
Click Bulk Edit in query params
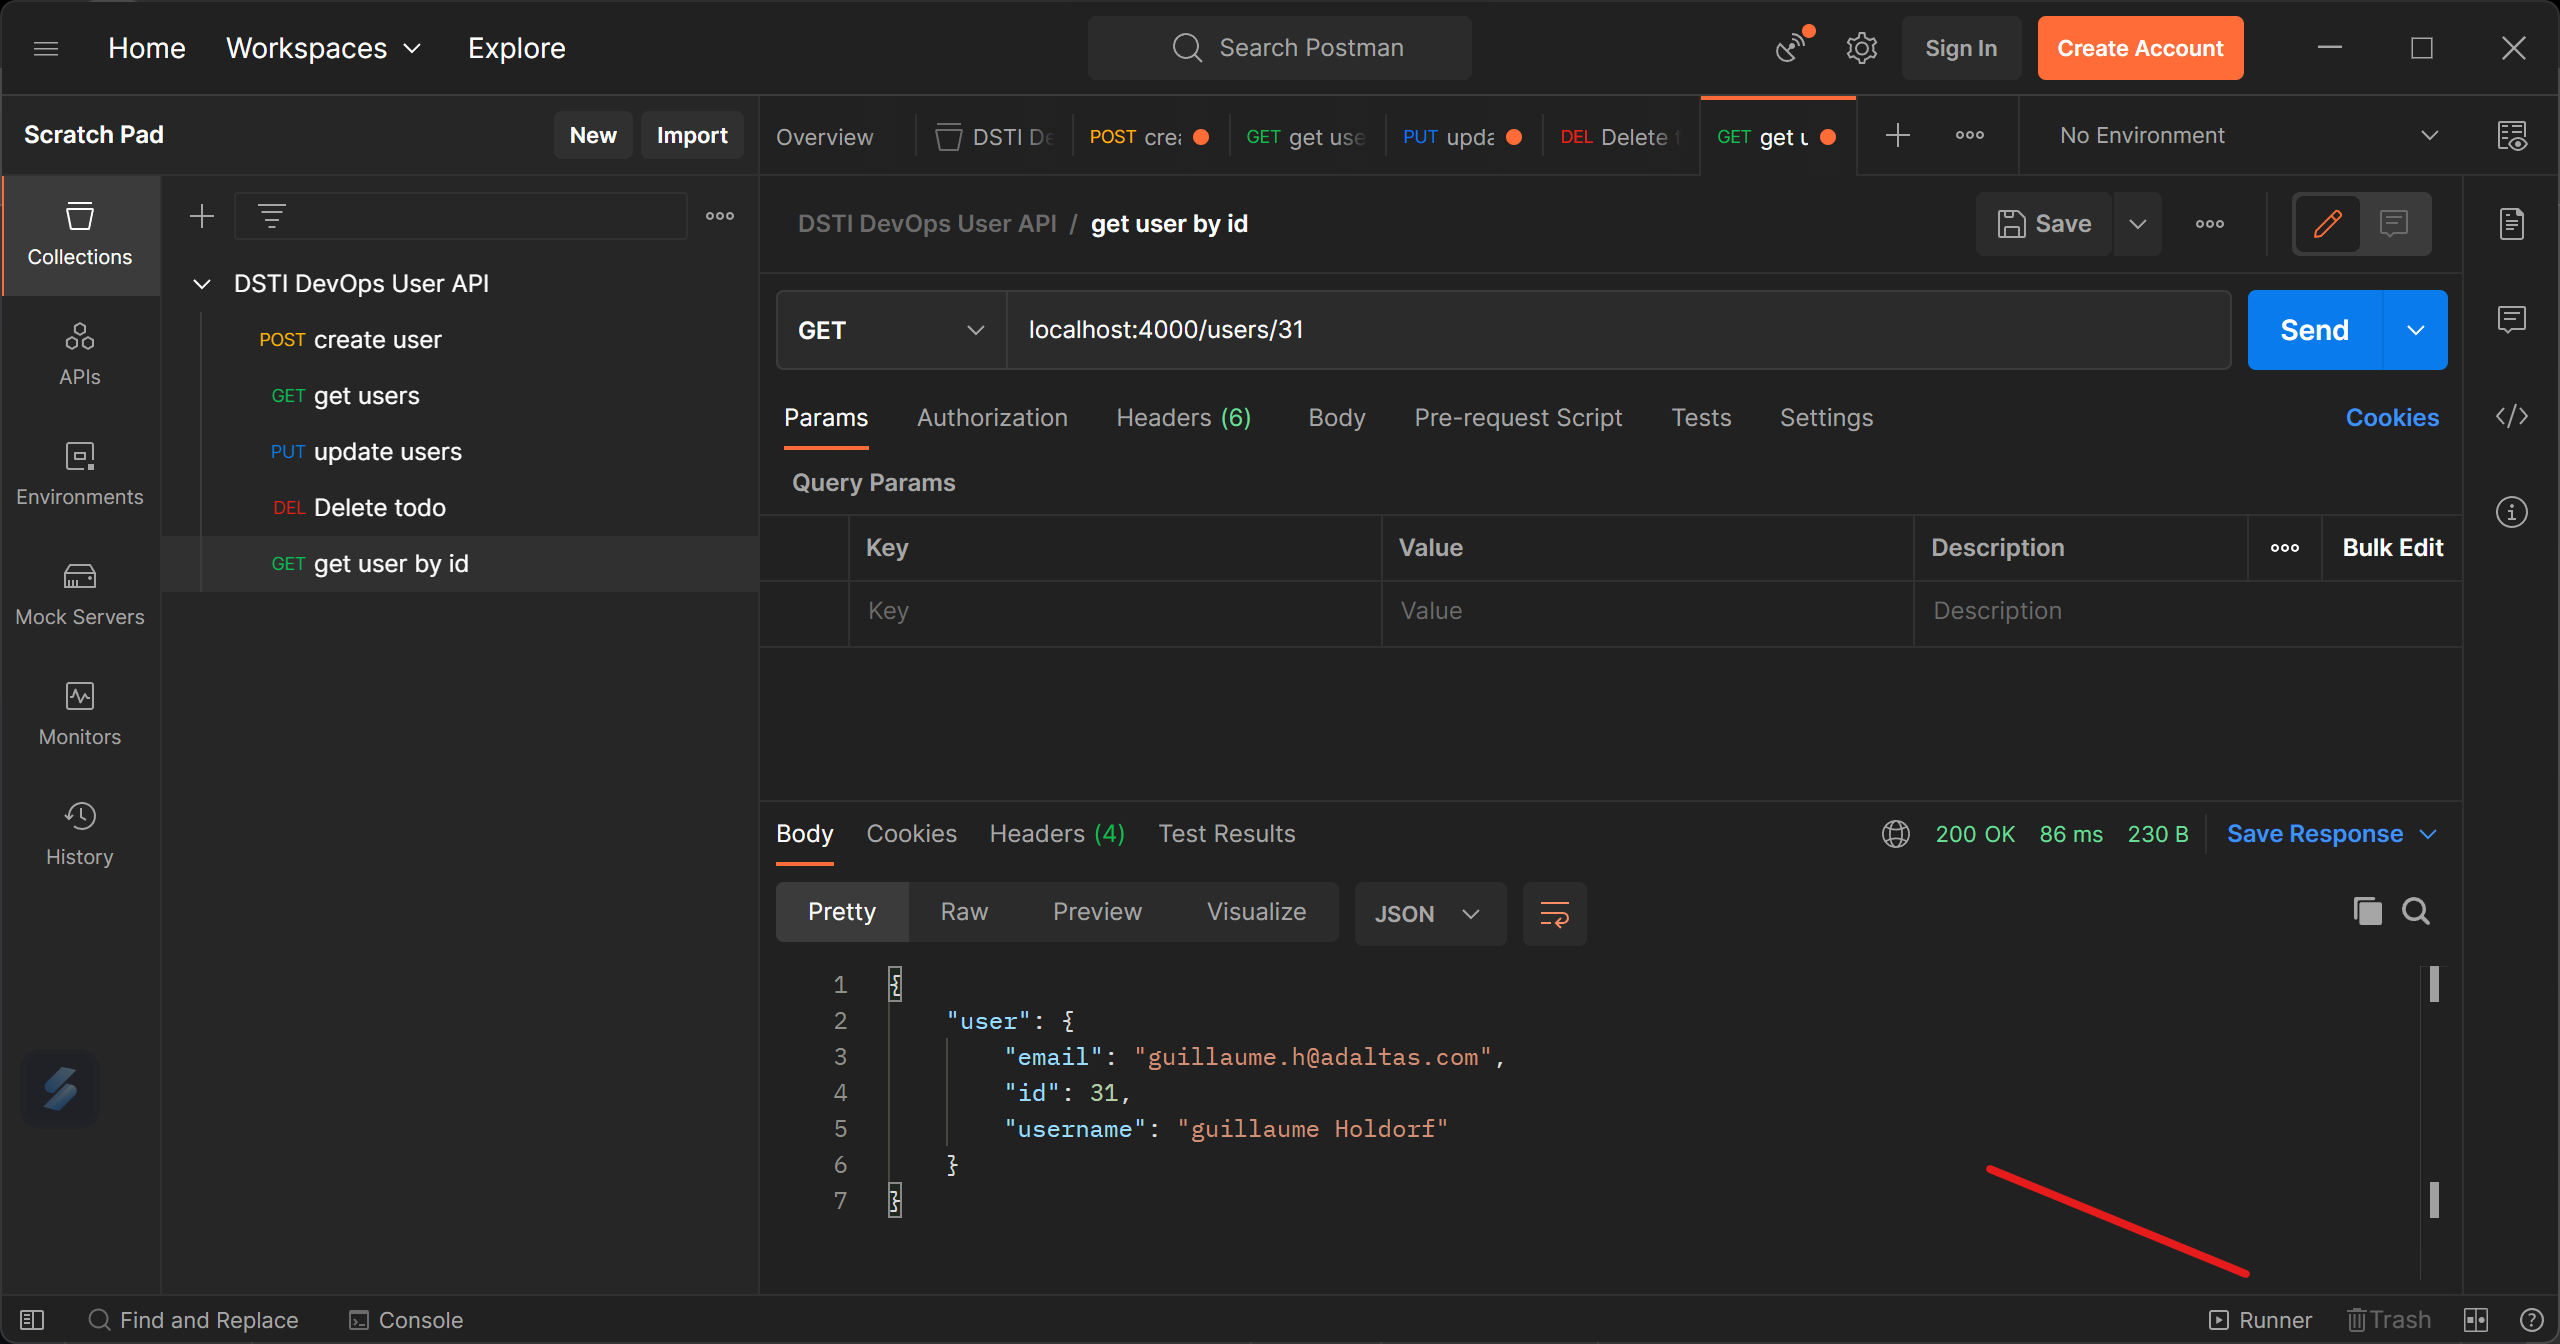(x=2392, y=548)
